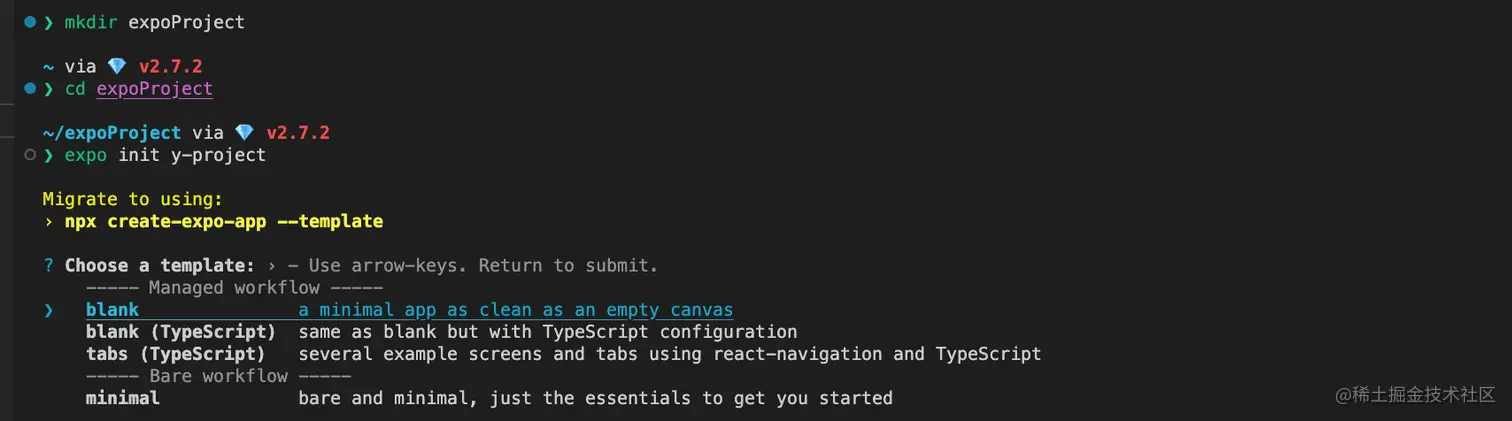The image size is (1512, 421).
Task: Click the Bare workflow section header
Action: coord(218,376)
